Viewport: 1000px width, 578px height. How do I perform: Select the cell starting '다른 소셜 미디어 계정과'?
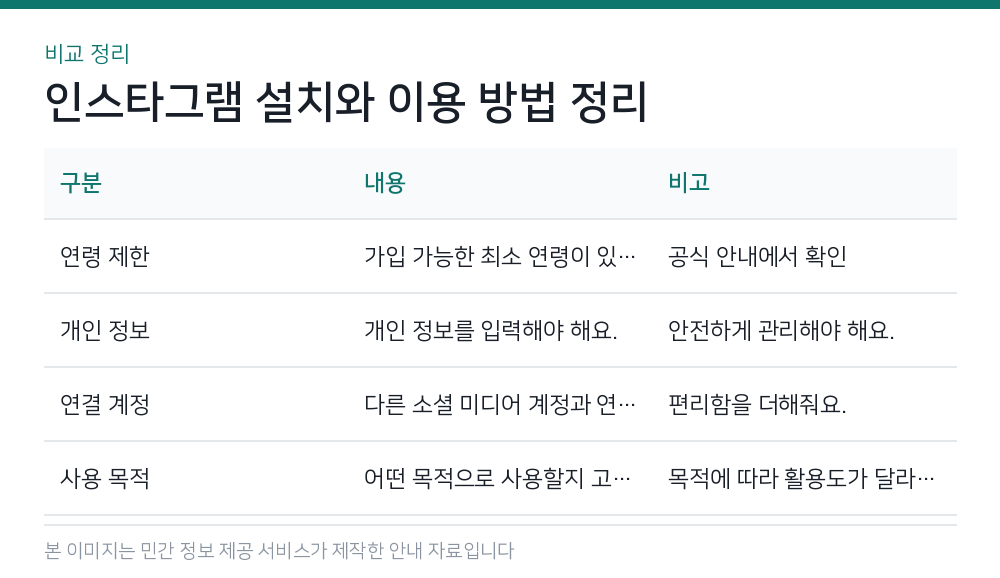click(501, 404)
